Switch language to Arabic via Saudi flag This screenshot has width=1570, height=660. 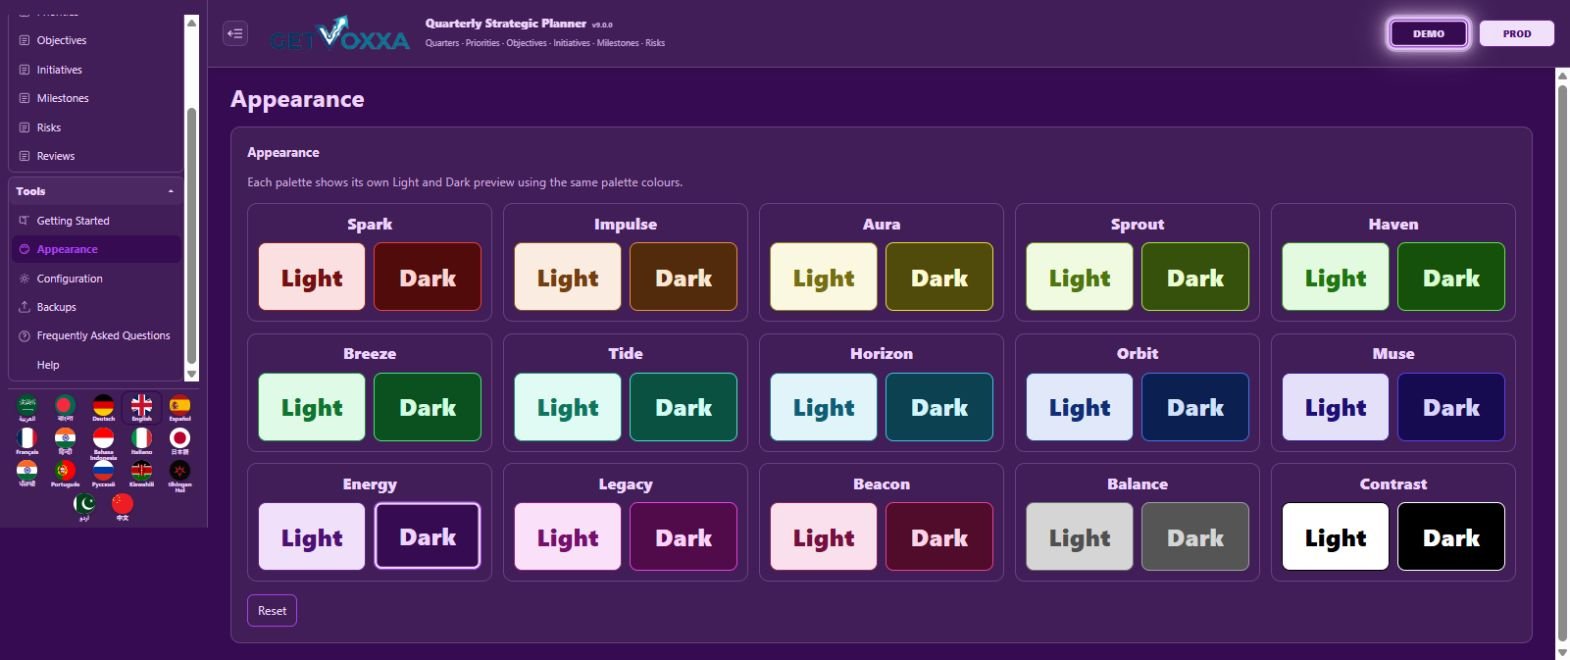27,407
